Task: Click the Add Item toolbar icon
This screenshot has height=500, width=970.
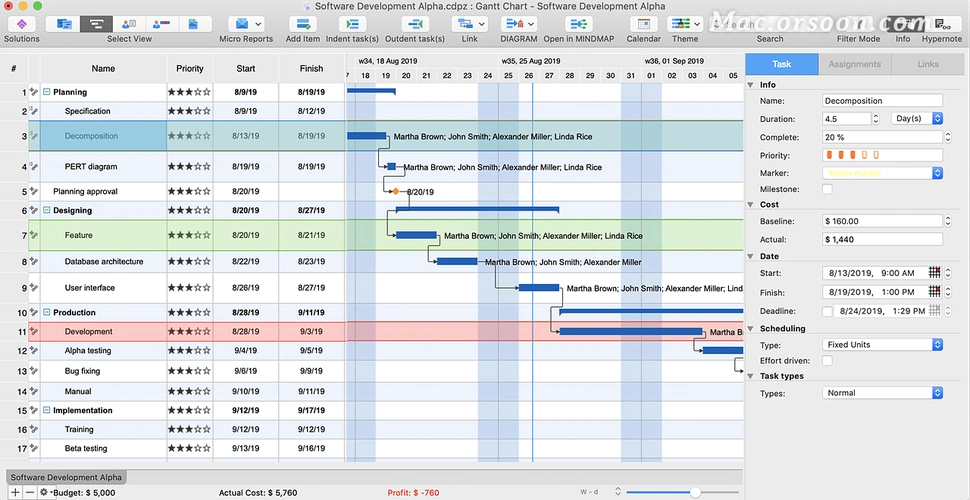Action: coord(303,24)
